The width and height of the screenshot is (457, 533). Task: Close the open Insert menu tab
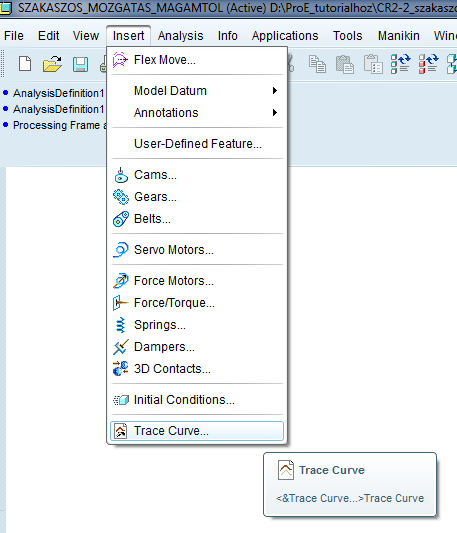tap(129, 36)
